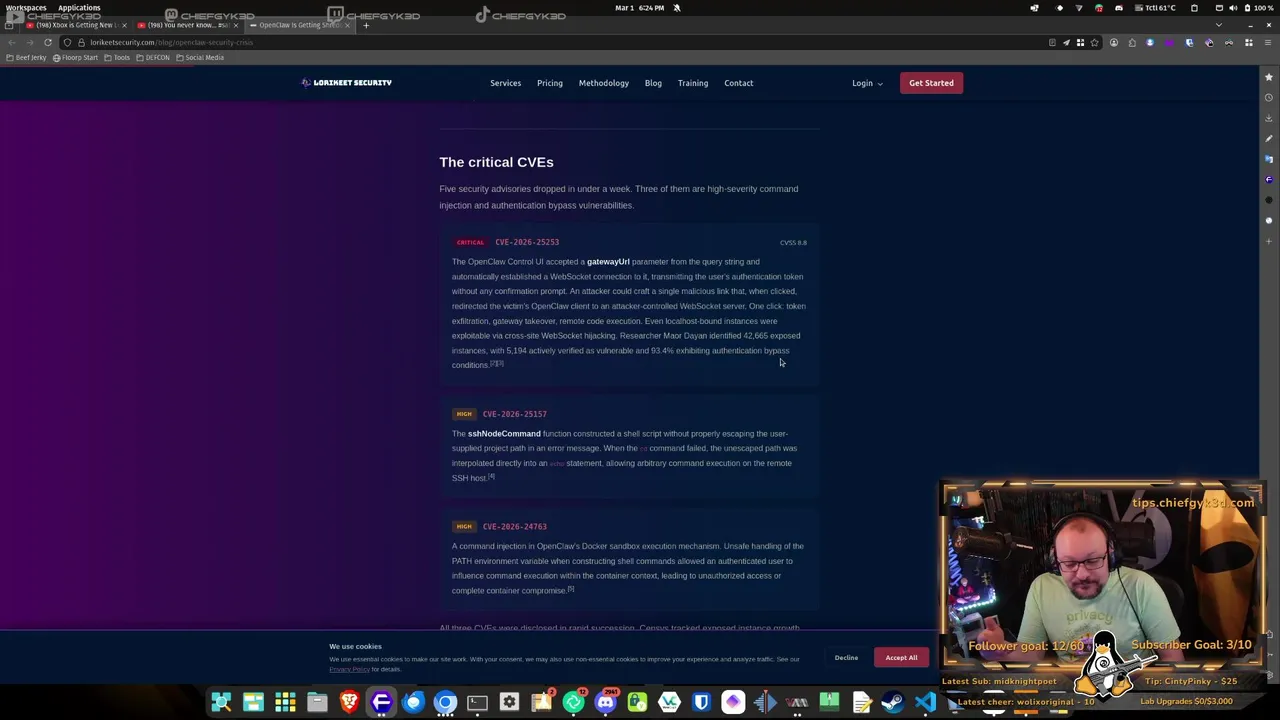The height and width of the screenshot is (720, 1280).
Task: Click the notification bell in top panel
Action: (x=676, y=8)
